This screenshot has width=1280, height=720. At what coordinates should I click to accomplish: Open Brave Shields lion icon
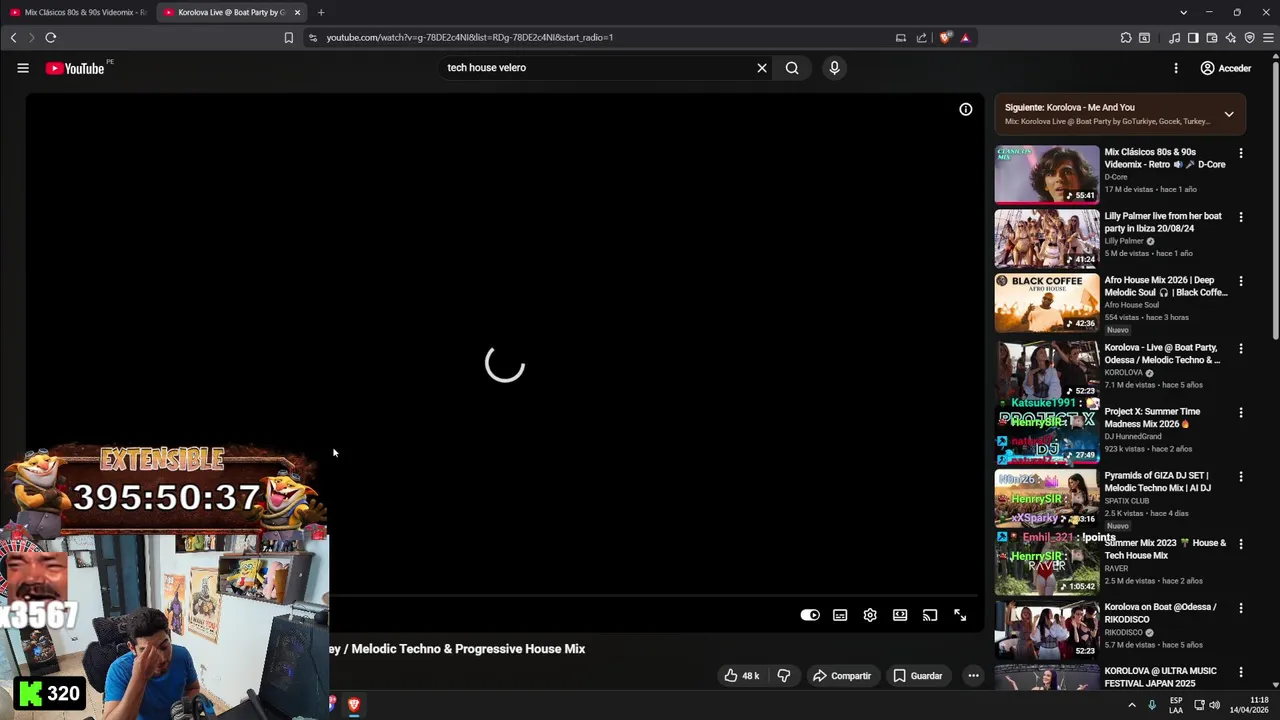tap(946, 38)
